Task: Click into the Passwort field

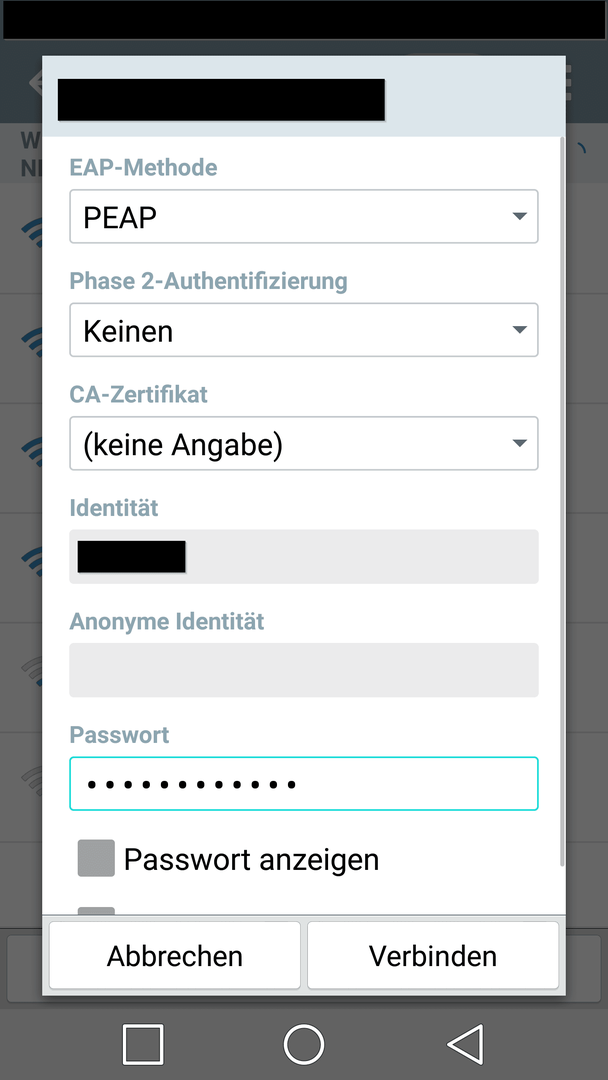Action: [x=304, y=784]
